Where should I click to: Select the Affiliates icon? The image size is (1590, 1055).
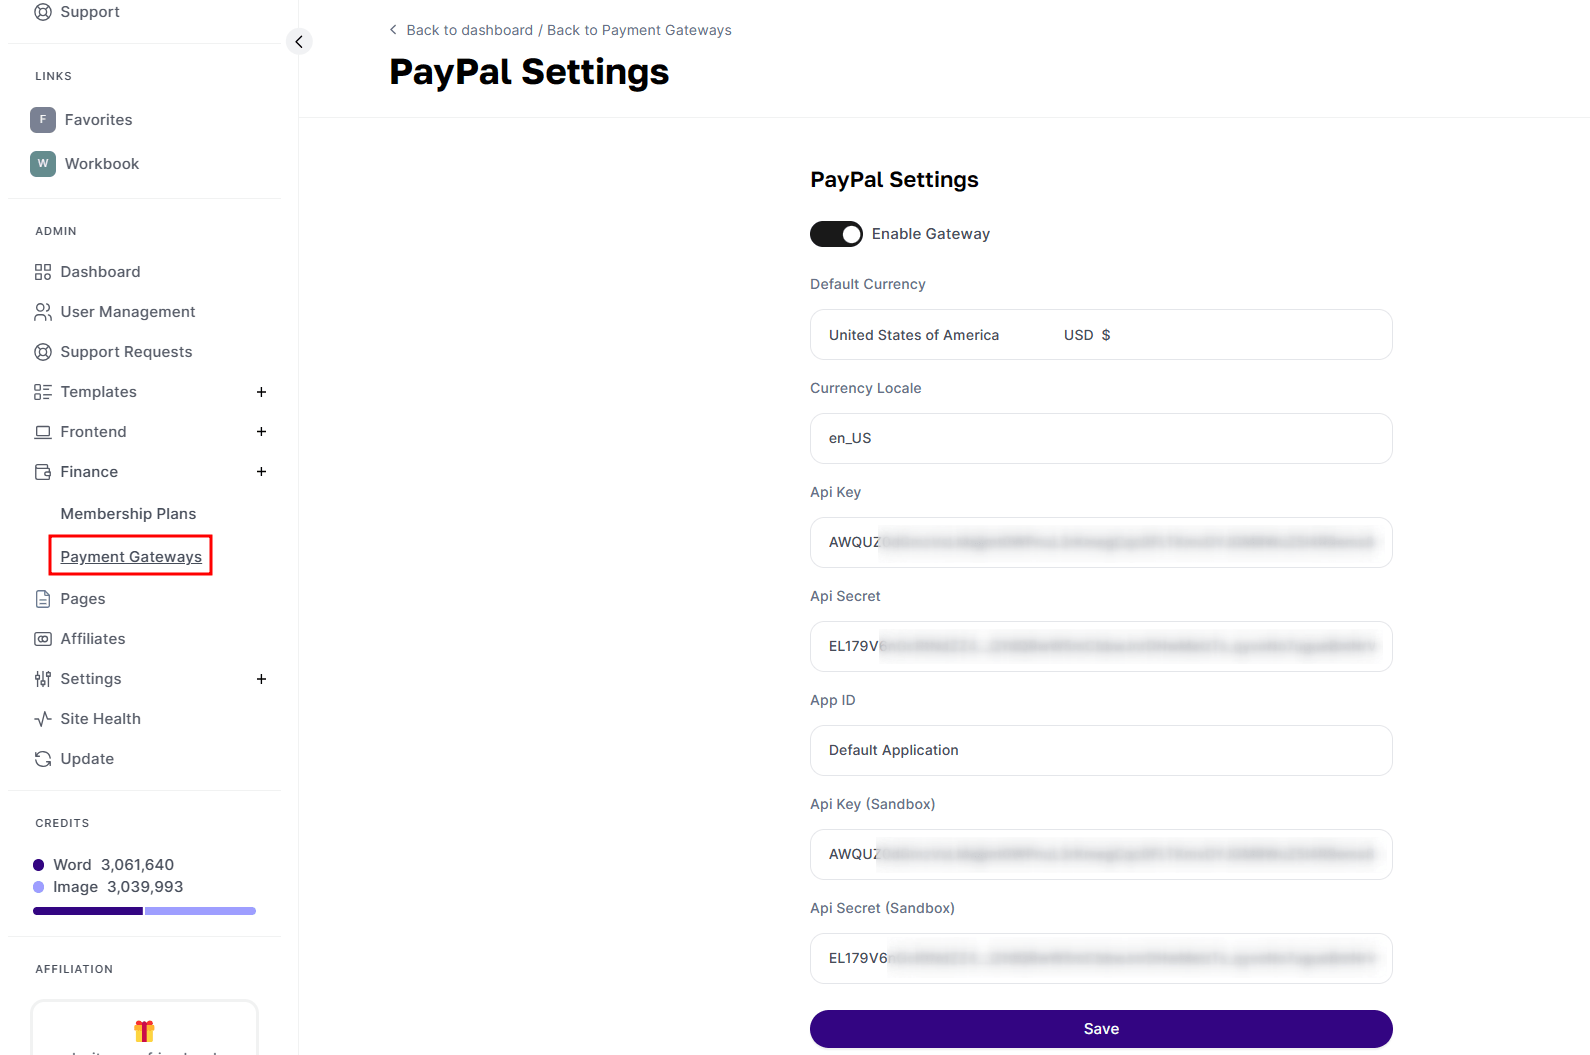(x=43, y=638)
